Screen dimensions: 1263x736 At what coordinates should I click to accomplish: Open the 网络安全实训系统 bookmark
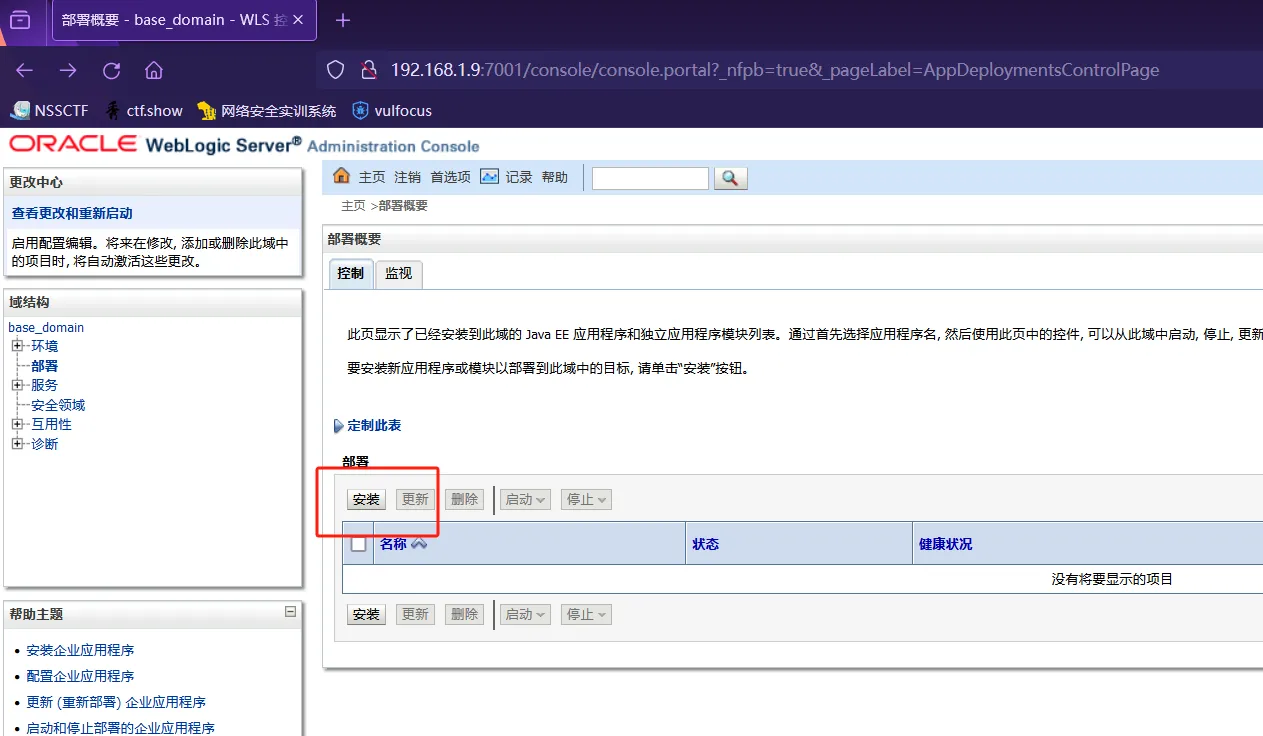pos(267,111)
